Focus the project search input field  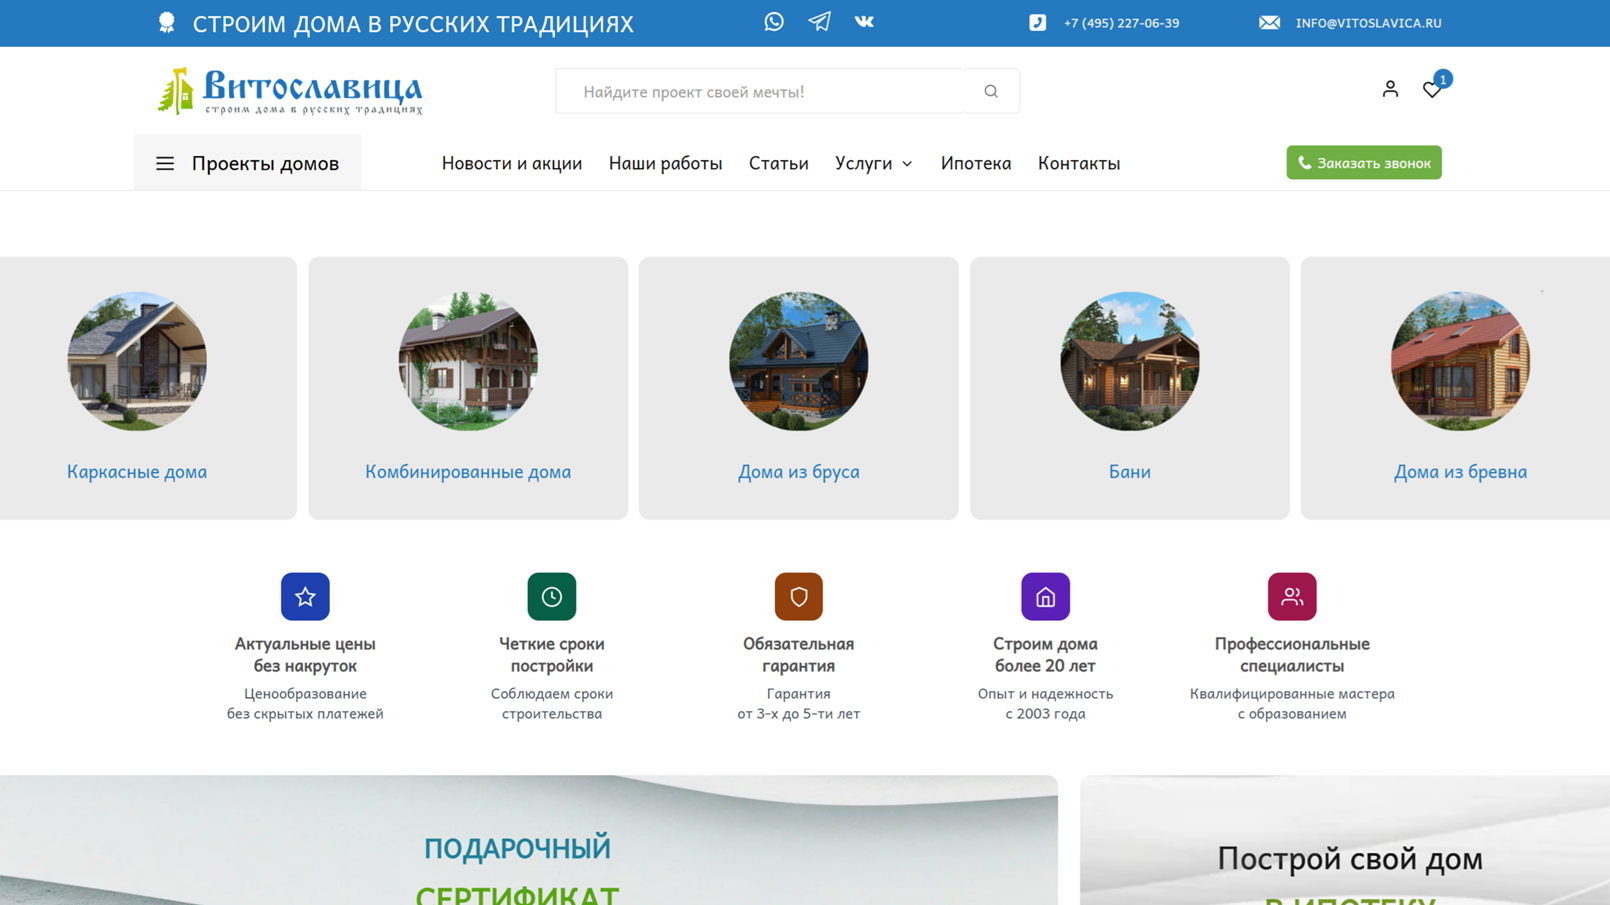(x=760, y=91)
